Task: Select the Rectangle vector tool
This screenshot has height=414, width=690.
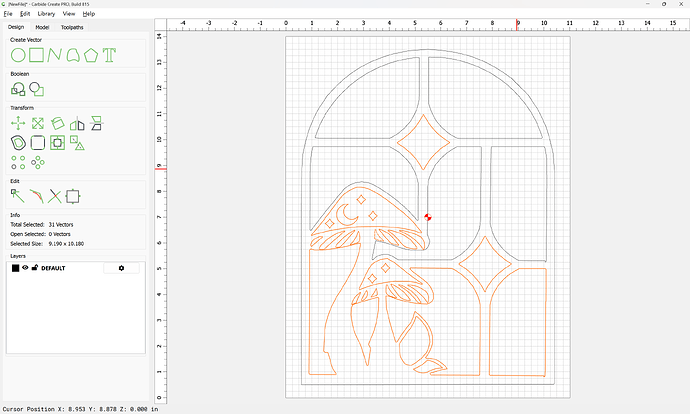Action: coord(37,55)
